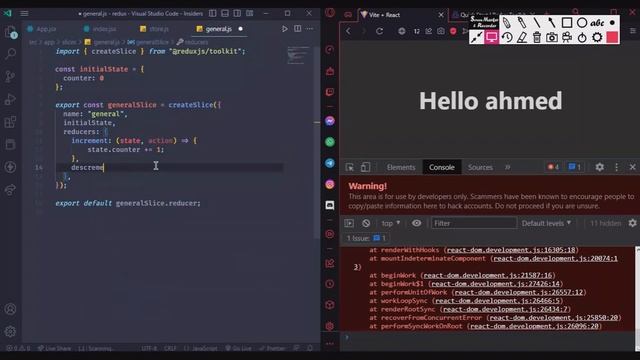
Task: Switch to the Sources DevTools tab
Action: coord(480,167)
